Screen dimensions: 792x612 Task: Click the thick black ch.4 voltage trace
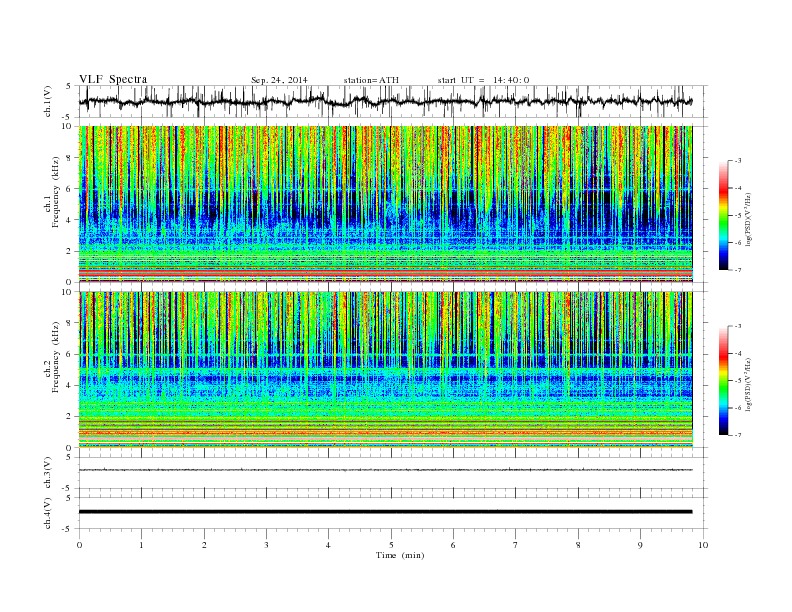386,512
